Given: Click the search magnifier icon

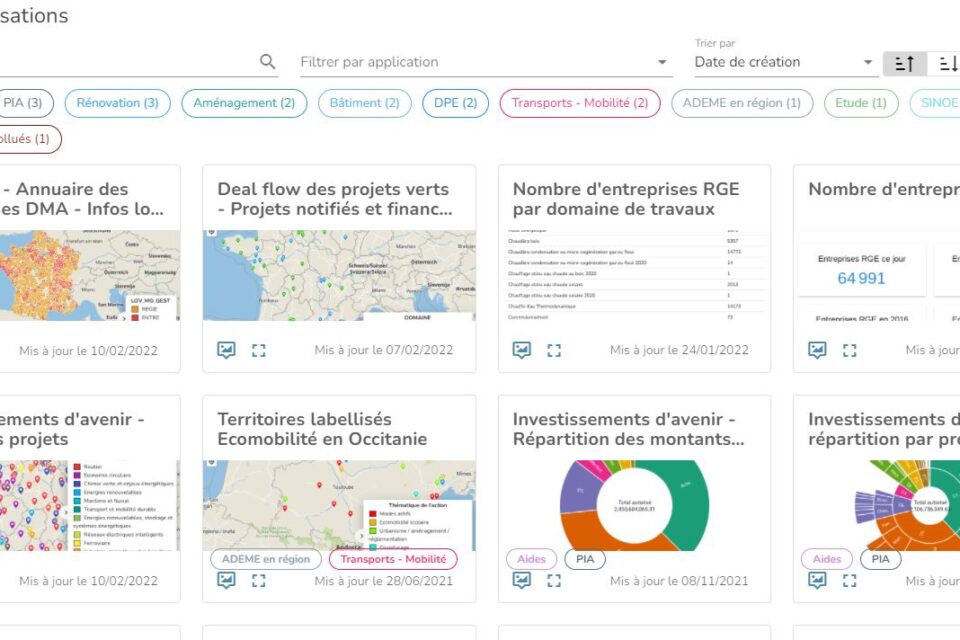Looking at the screenshot, I should (267, 62).
